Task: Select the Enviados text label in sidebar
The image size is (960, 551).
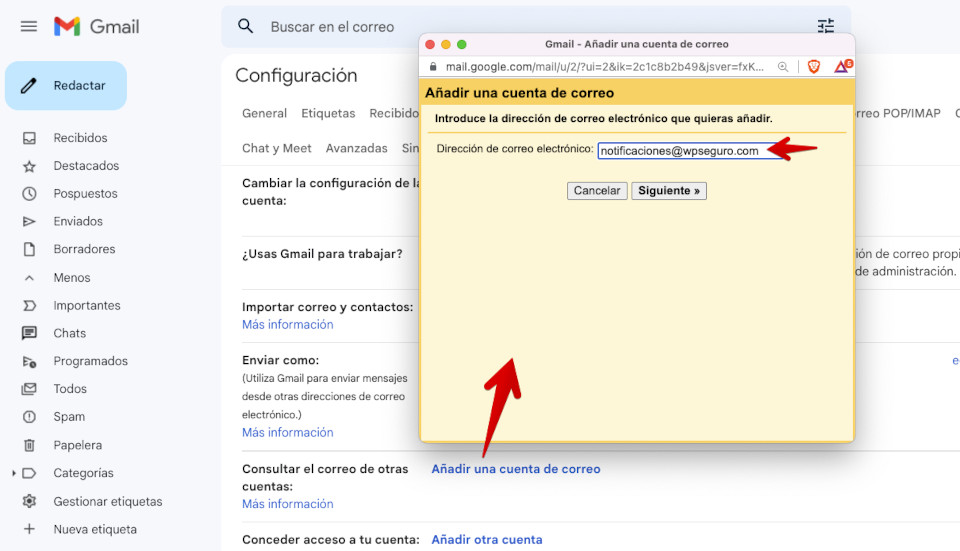Action: pyautogui.click(x=78, y=222)
